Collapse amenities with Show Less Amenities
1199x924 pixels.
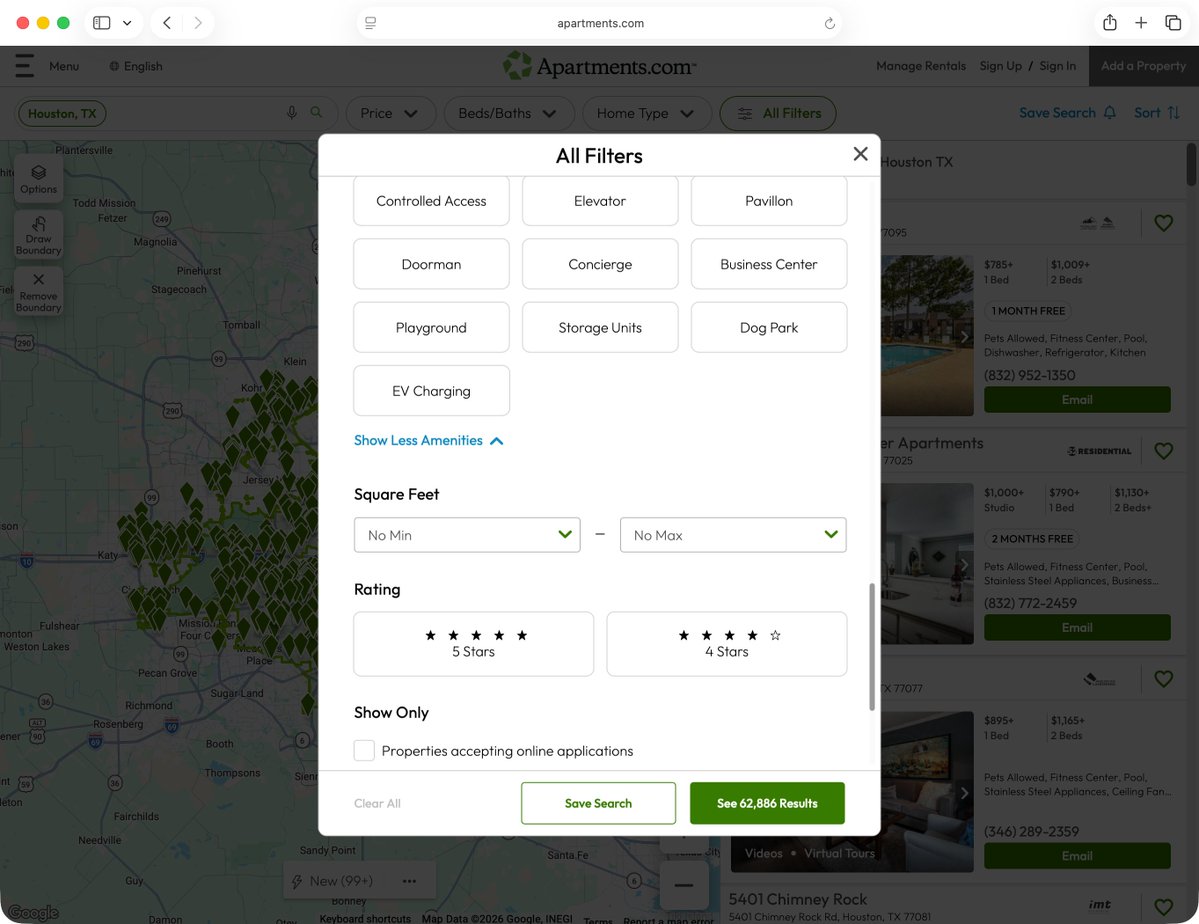tap(428, 441)
